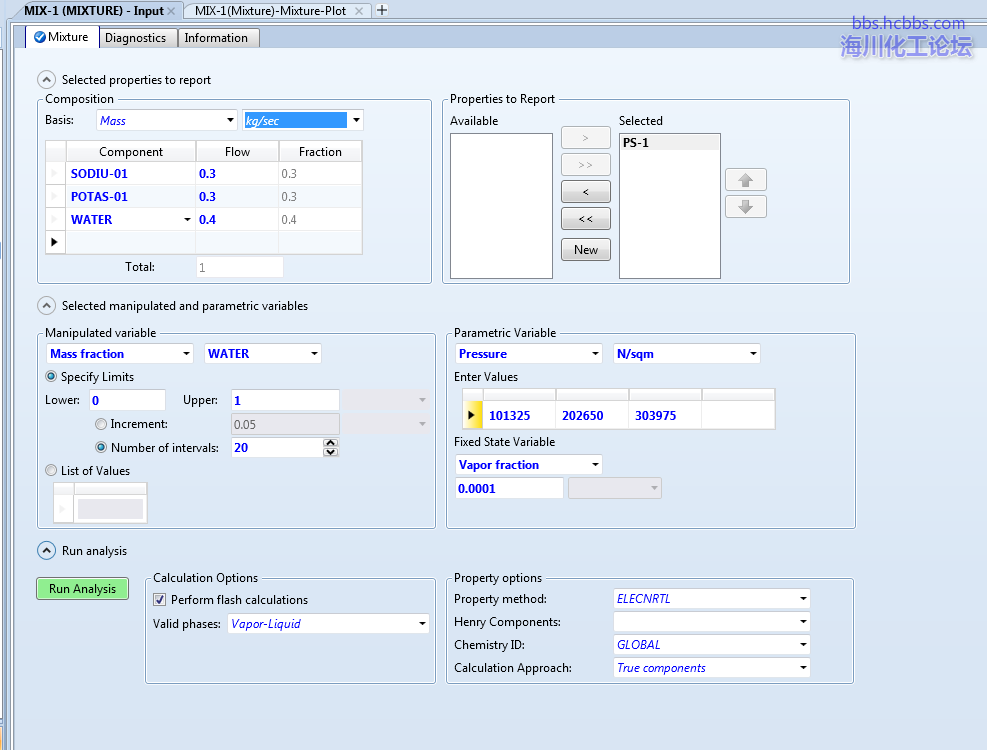Click the Number of intervals field
The image size is (987, 750).
coord(278,448)
